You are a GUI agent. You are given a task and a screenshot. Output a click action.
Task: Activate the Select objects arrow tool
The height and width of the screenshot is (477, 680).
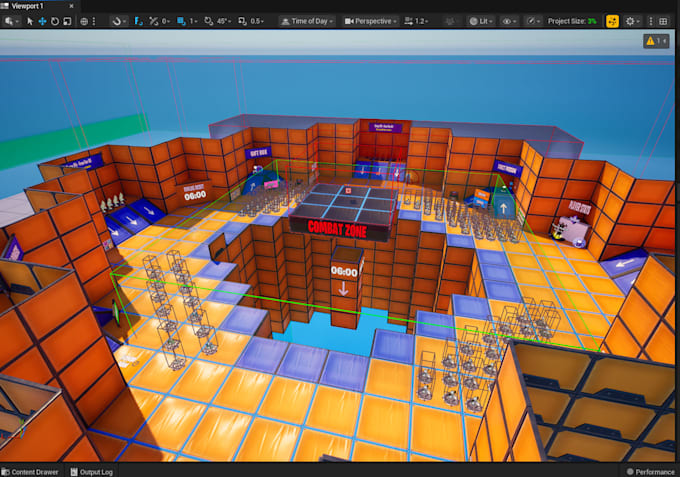click(x=30, y=21)
